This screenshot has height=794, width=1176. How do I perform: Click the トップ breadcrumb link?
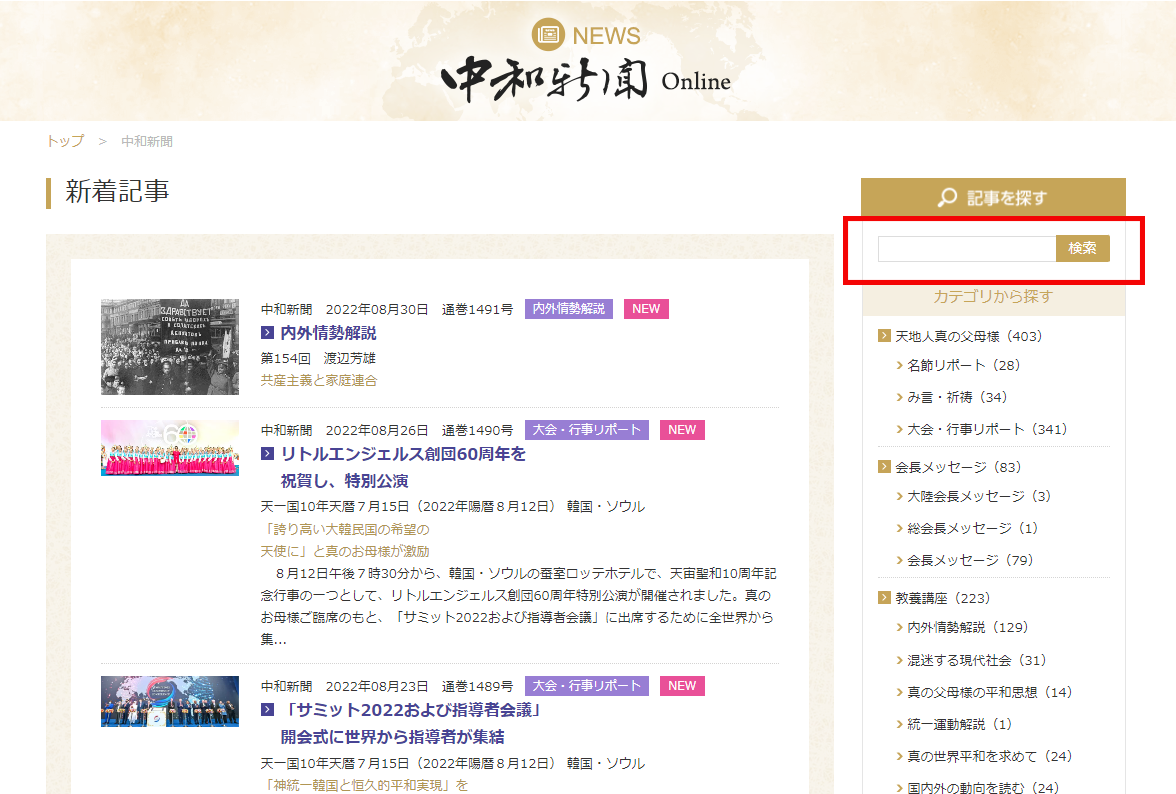65,141
